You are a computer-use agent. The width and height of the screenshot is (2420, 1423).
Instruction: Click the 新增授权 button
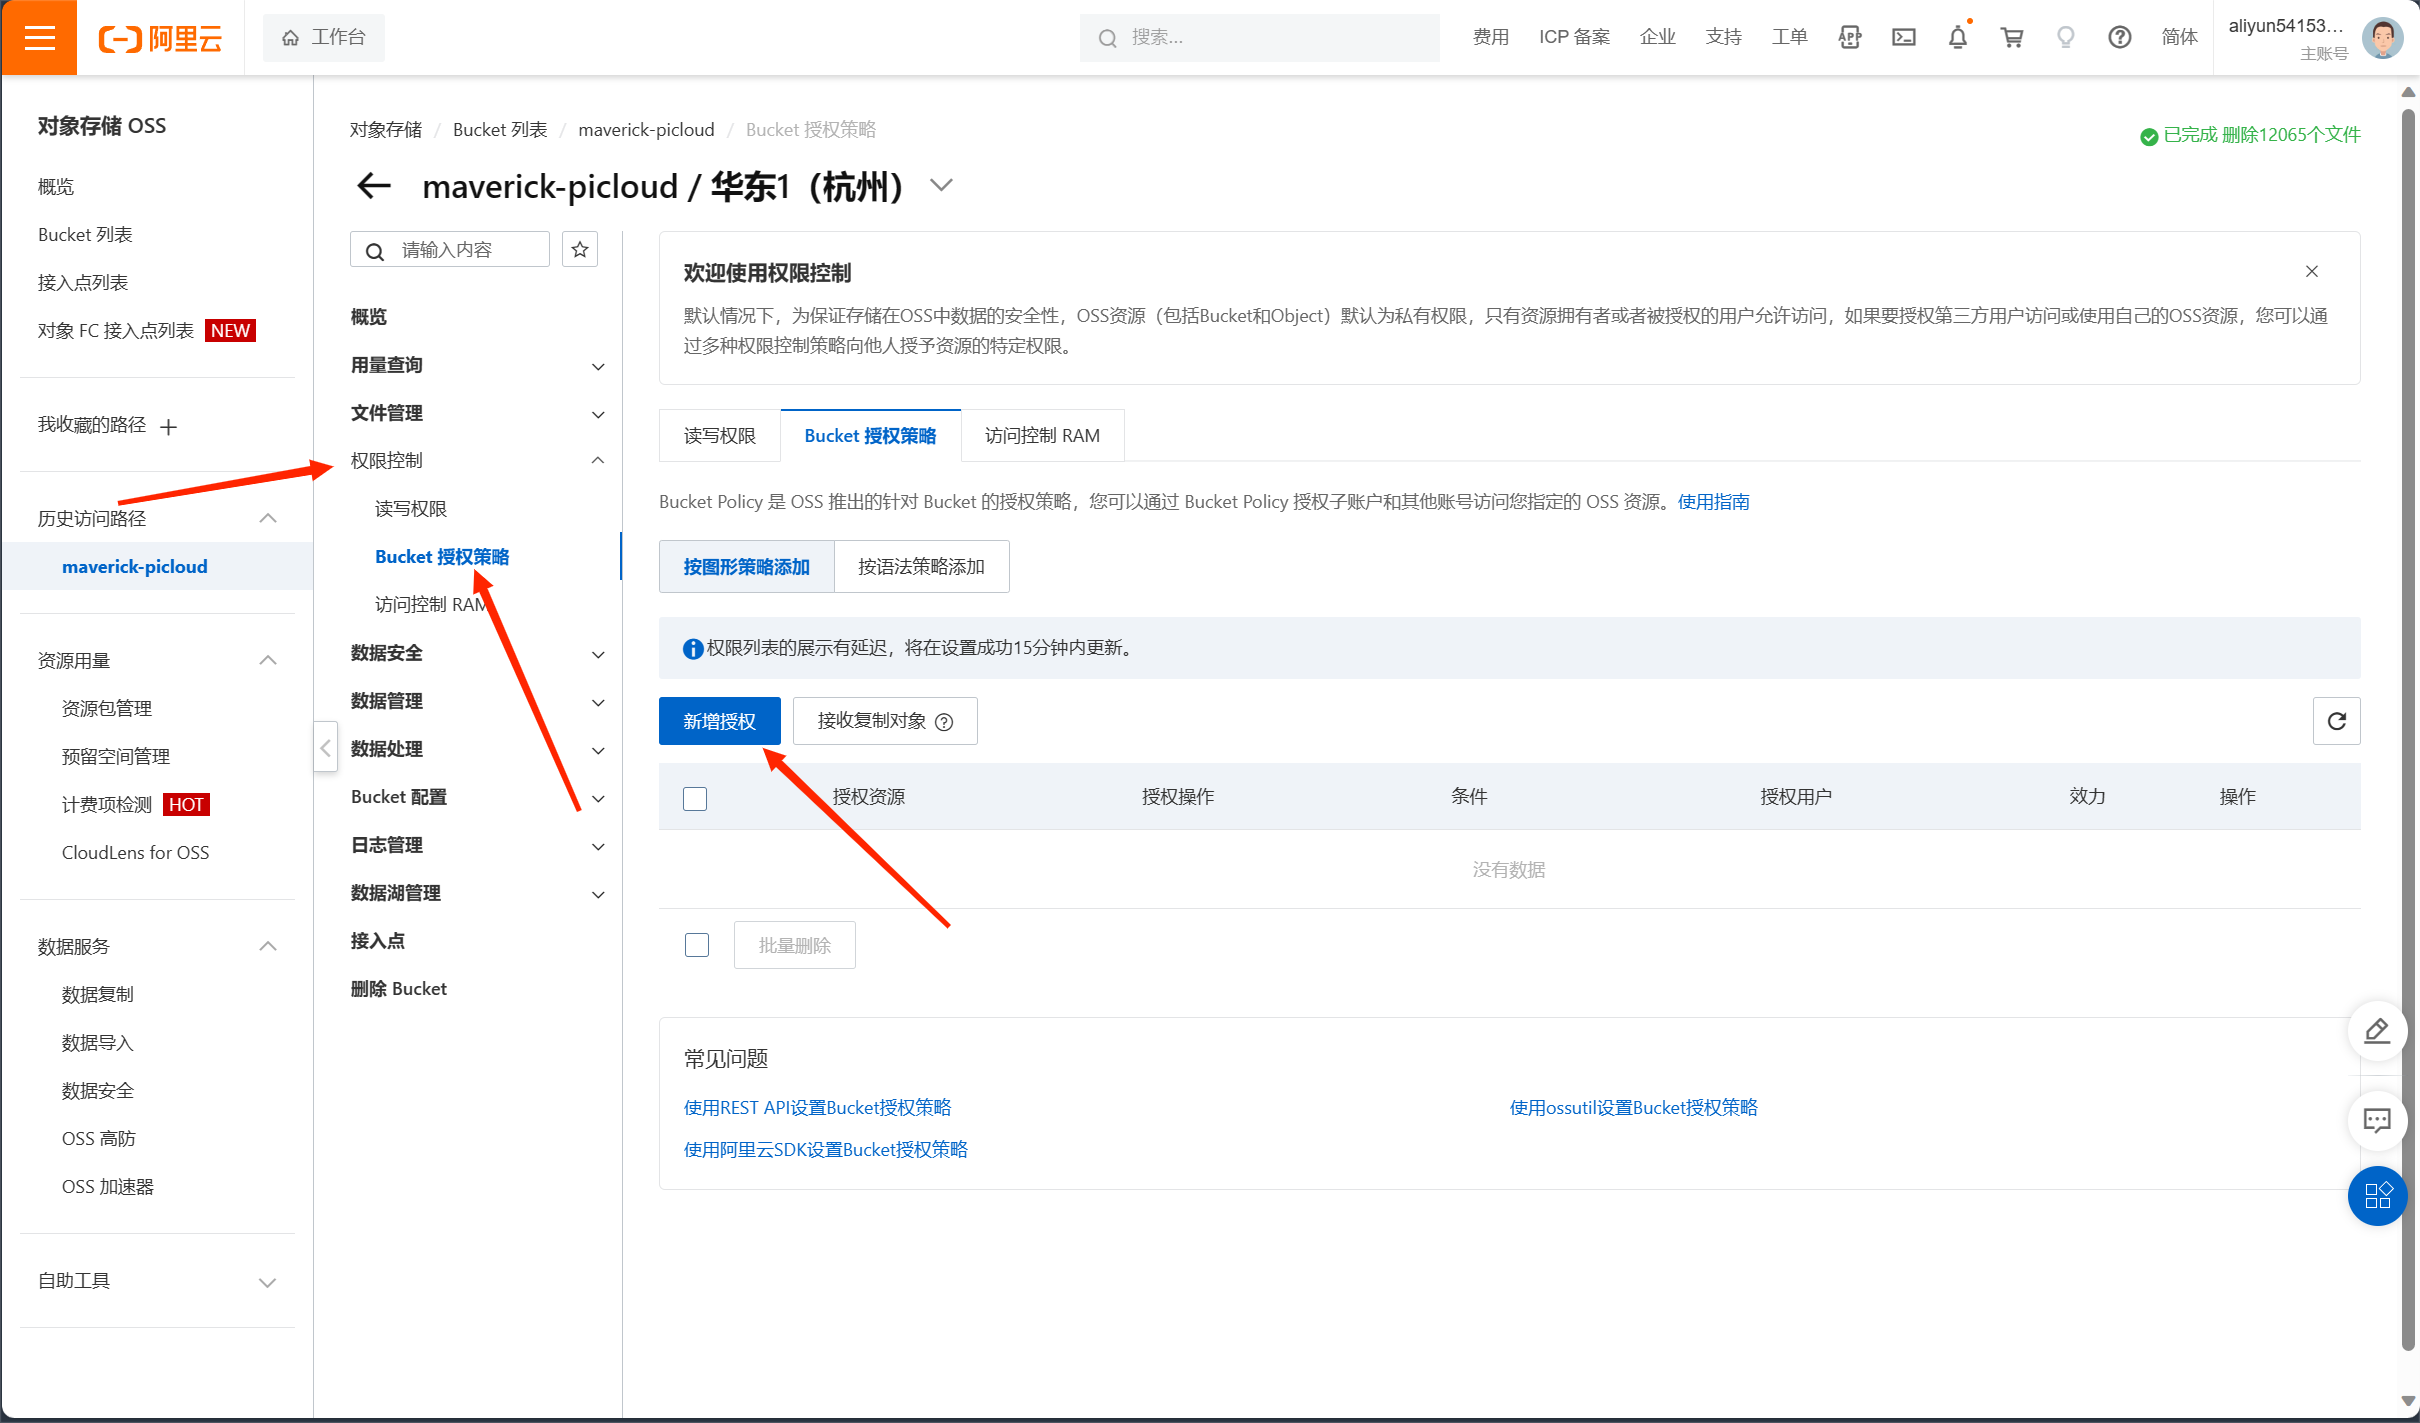click(719, 721)
